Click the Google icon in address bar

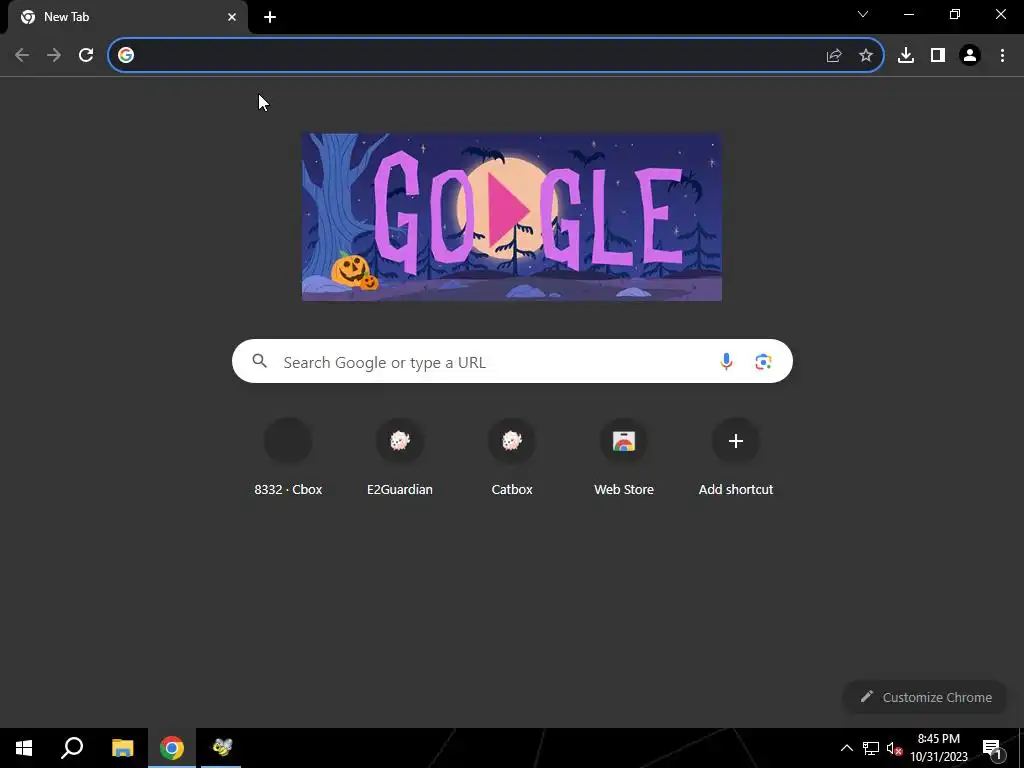tap(126, 55)
